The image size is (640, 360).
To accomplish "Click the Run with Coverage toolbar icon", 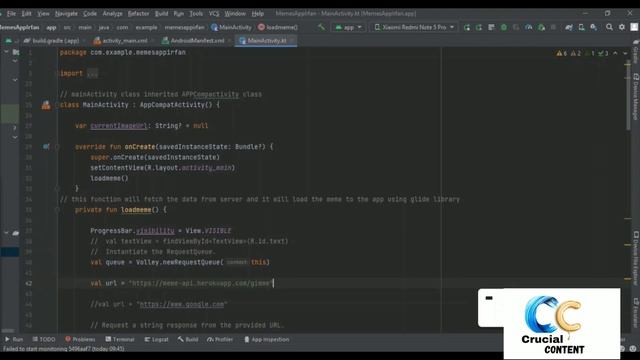I will pos(516,27).
